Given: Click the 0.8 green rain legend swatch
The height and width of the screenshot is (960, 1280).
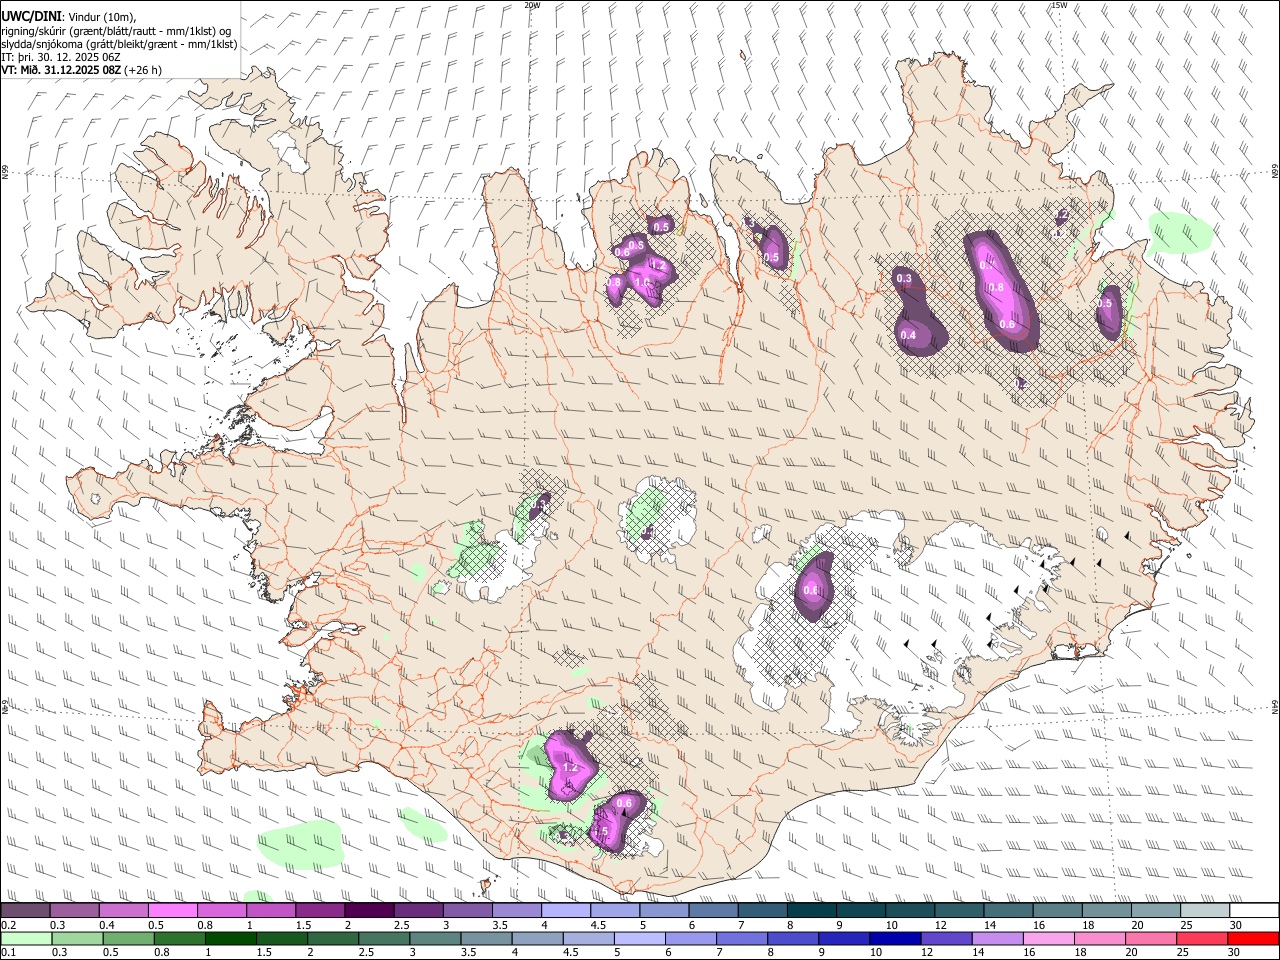Looking at the screenshot, I should point(180,938).
